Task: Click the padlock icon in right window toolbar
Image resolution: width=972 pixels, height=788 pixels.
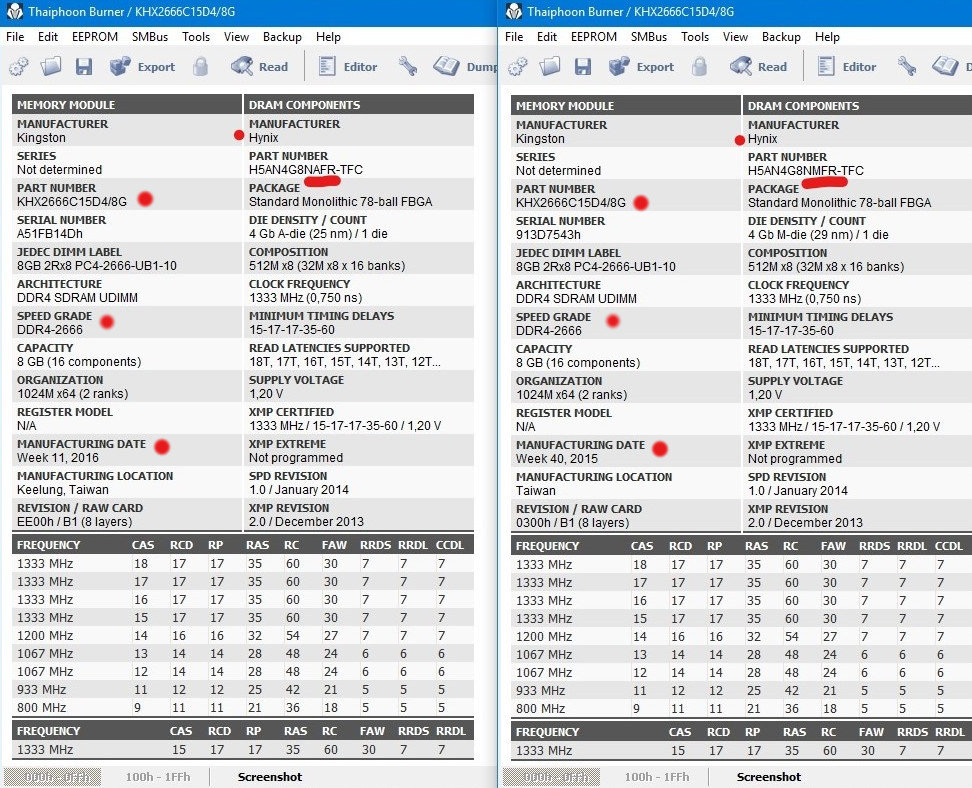Action: tap(699, 66)
